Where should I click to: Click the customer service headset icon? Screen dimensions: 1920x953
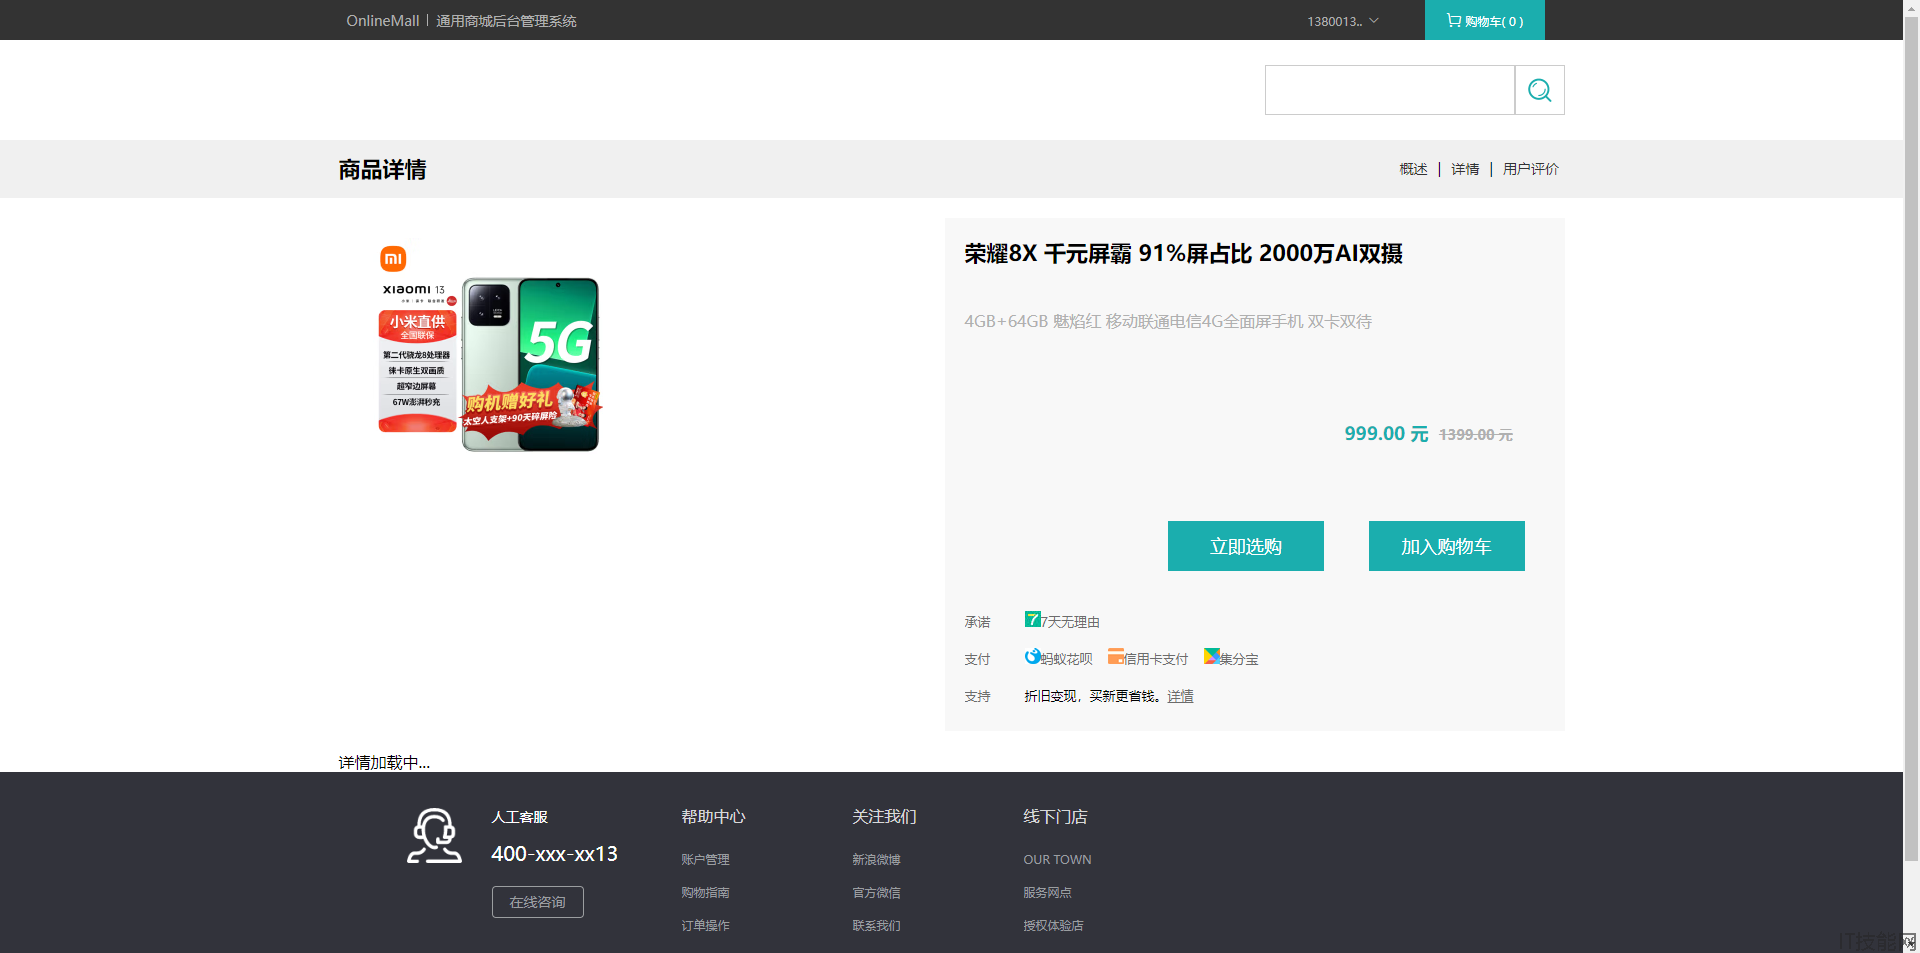434,836
